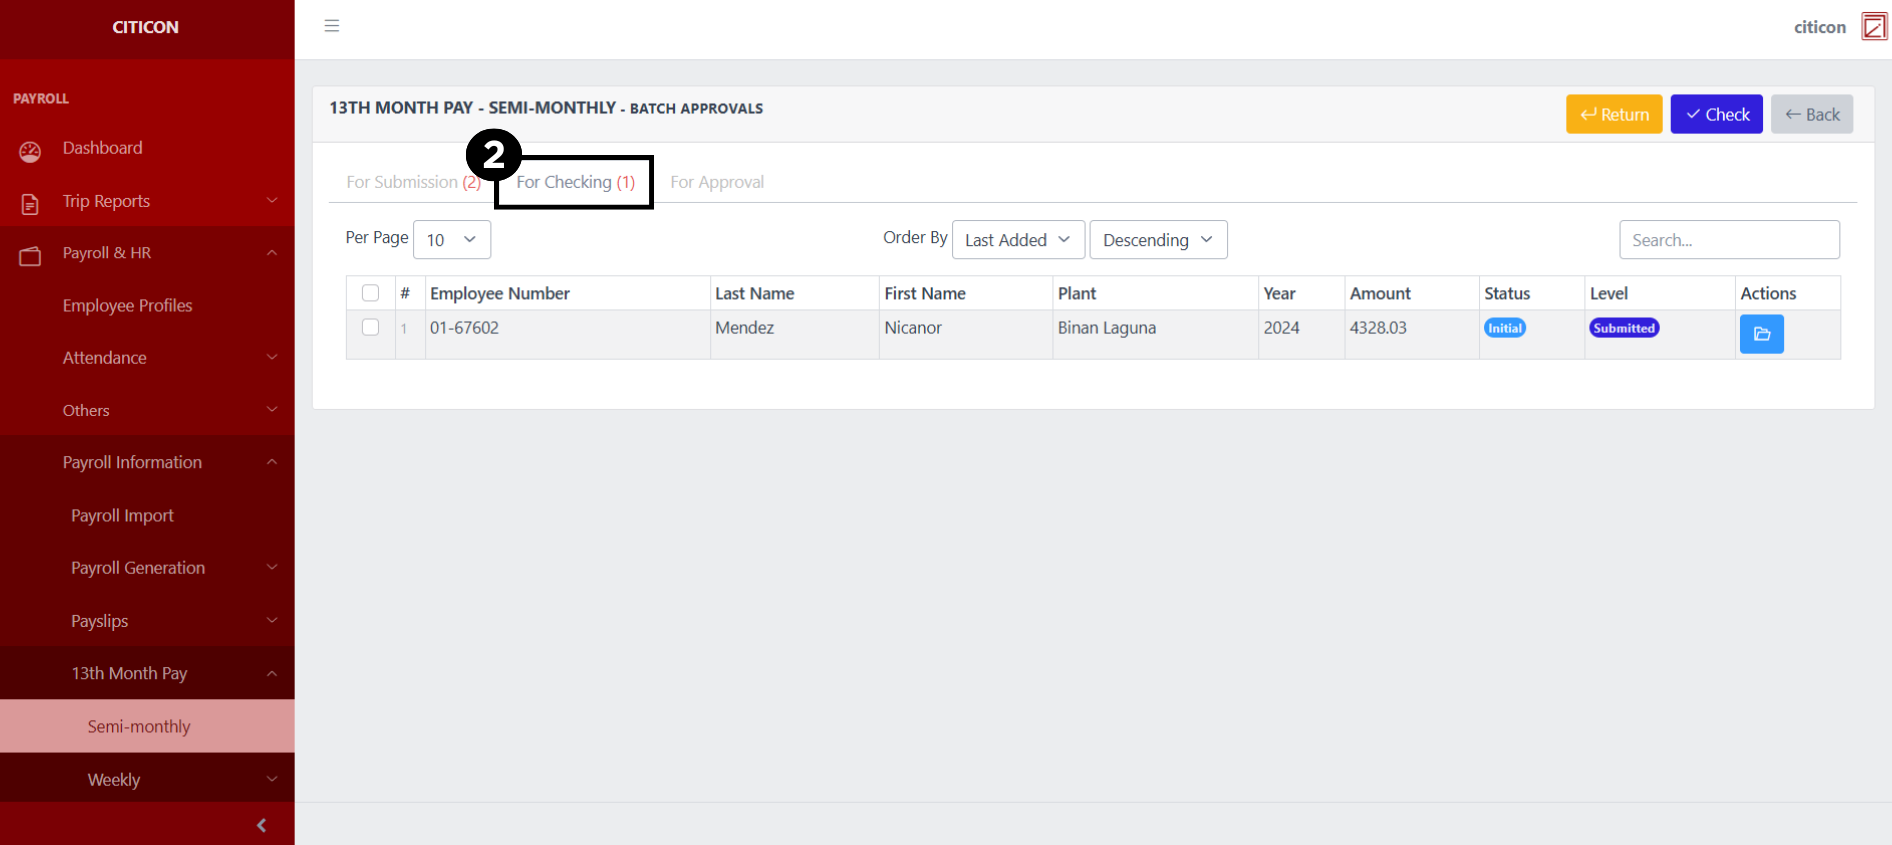Switch to the For Submission tab
This screenshot has height=845, width=1892.
click(412, 182)
